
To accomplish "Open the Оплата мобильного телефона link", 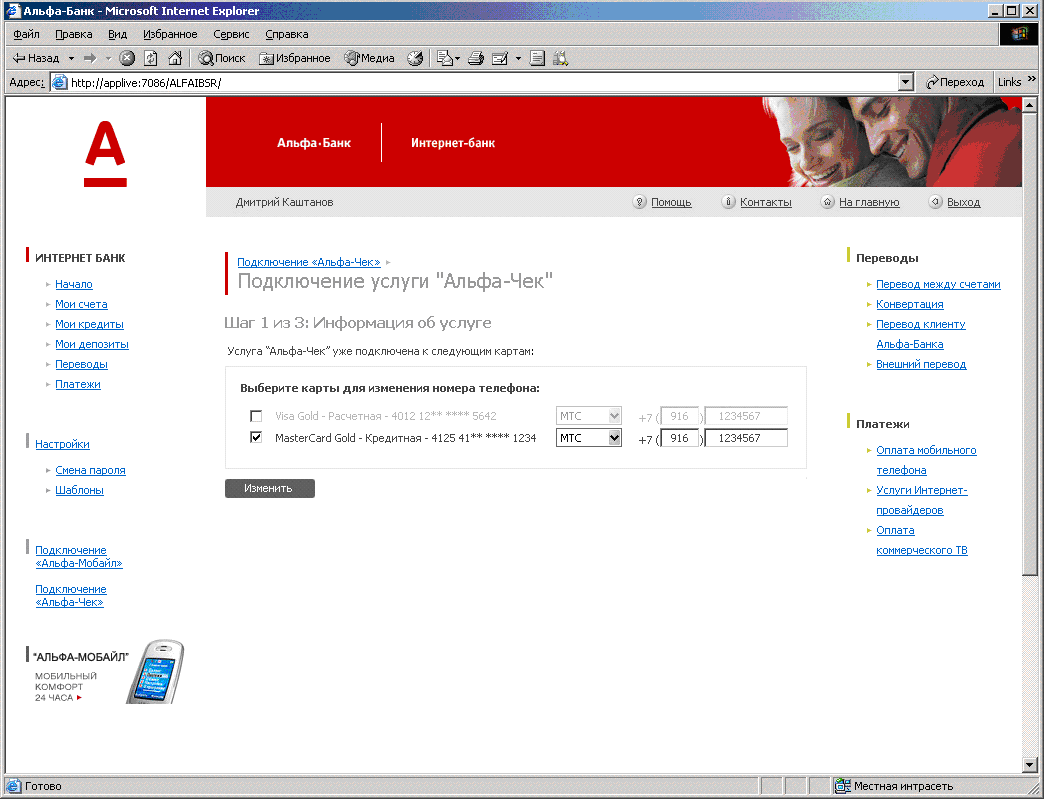I will [x=926, y=460].
